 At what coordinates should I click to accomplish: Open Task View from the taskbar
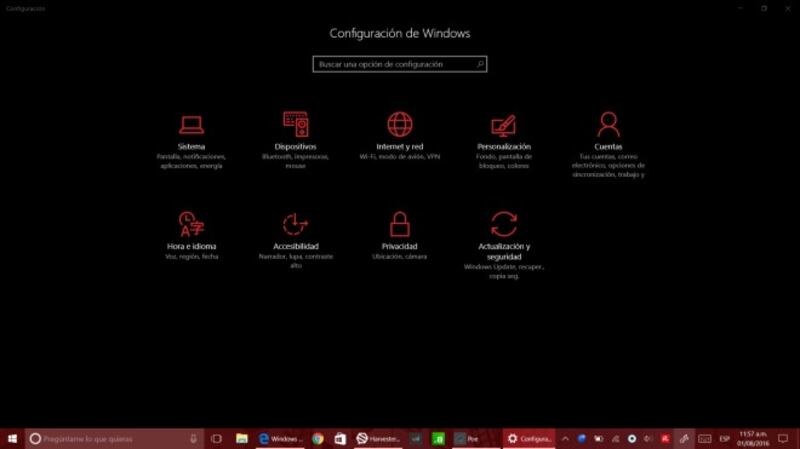pos(216,438)
